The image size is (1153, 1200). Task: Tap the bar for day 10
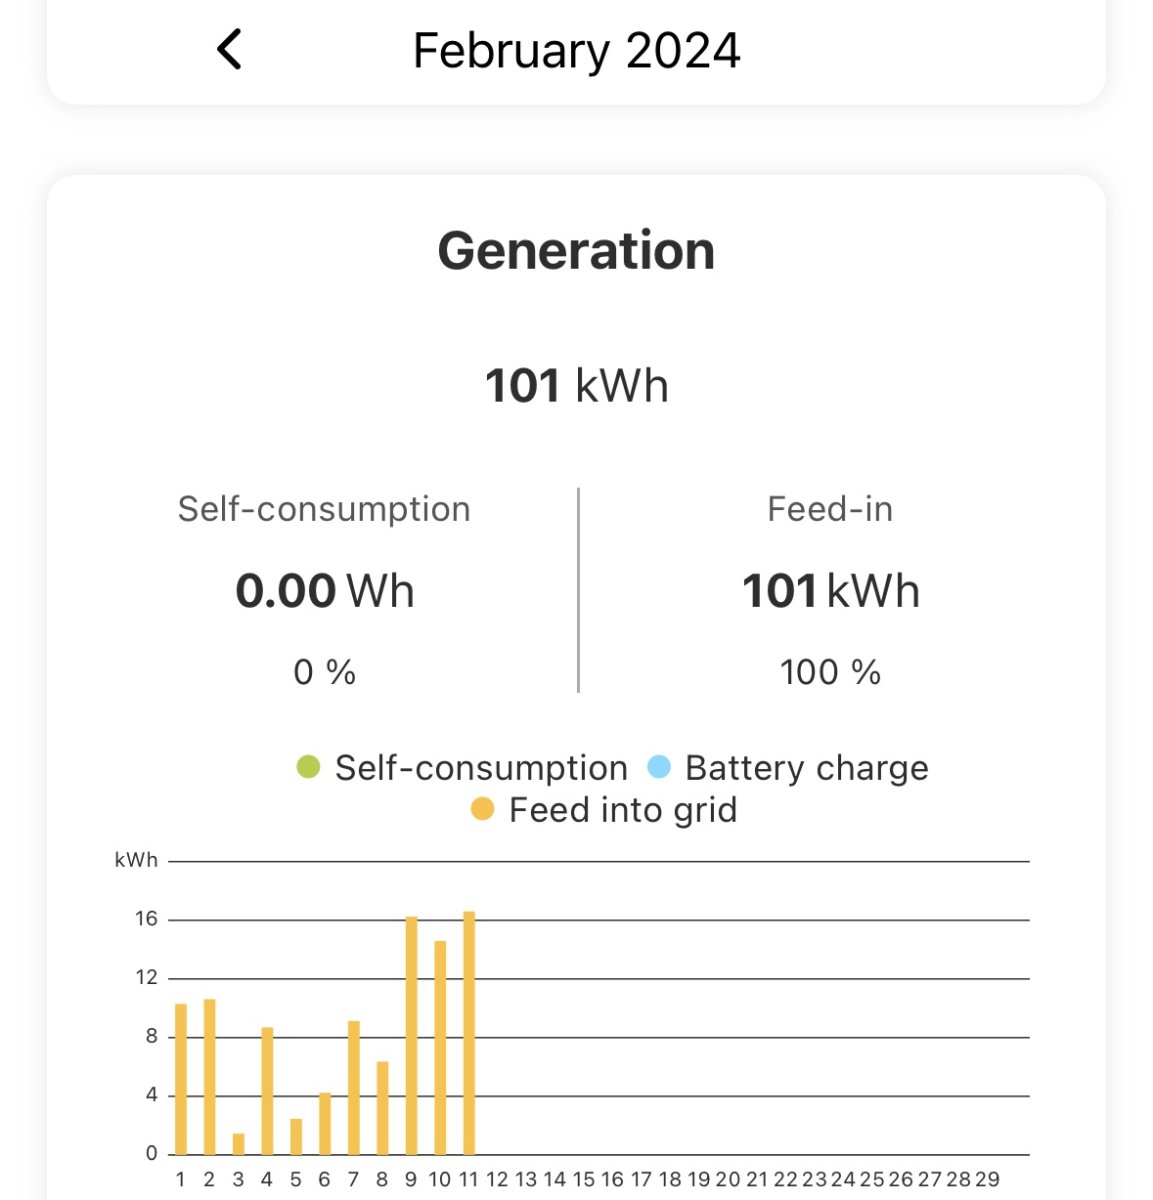click(x=440, y=1048)
